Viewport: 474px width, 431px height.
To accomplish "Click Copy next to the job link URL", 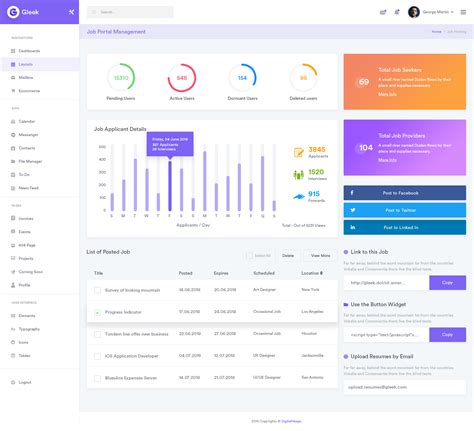I will click(x=447, y=282).
